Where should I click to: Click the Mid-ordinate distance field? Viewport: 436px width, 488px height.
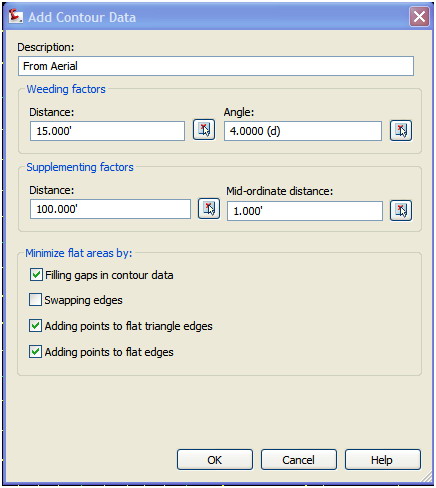click(305, 211)
